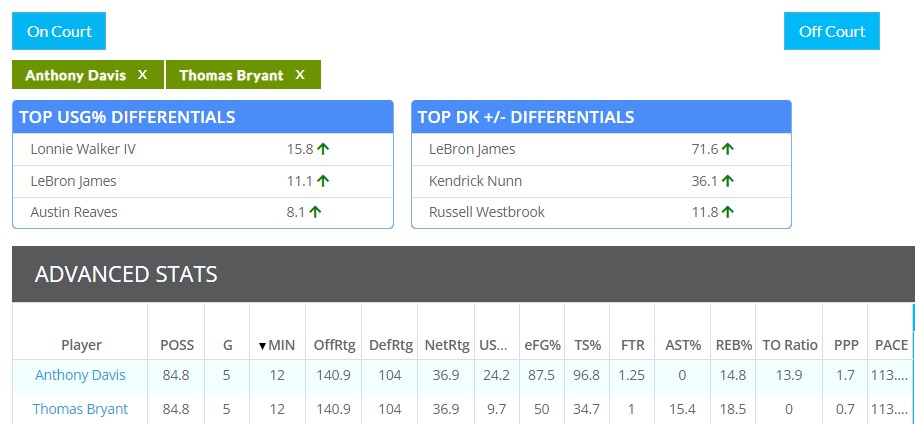Click arrow icon beside Russell Westbrook 11.8
The image size is (915, 424).
tap(727, 212)
